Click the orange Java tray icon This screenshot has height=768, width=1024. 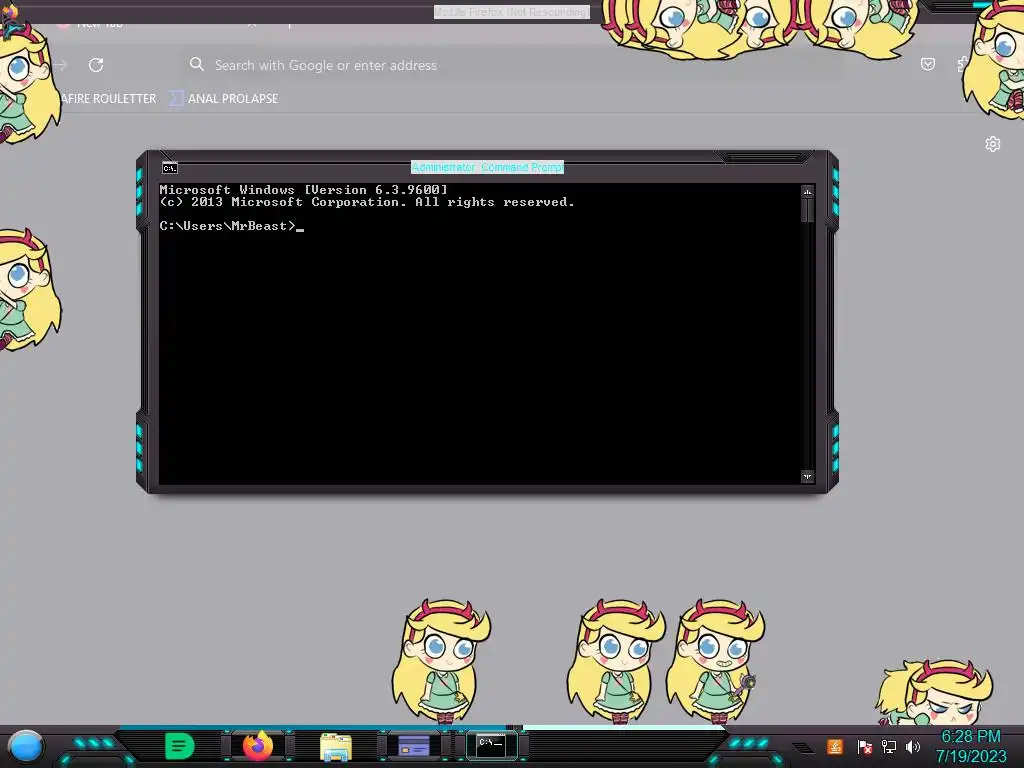click(835, 746)
